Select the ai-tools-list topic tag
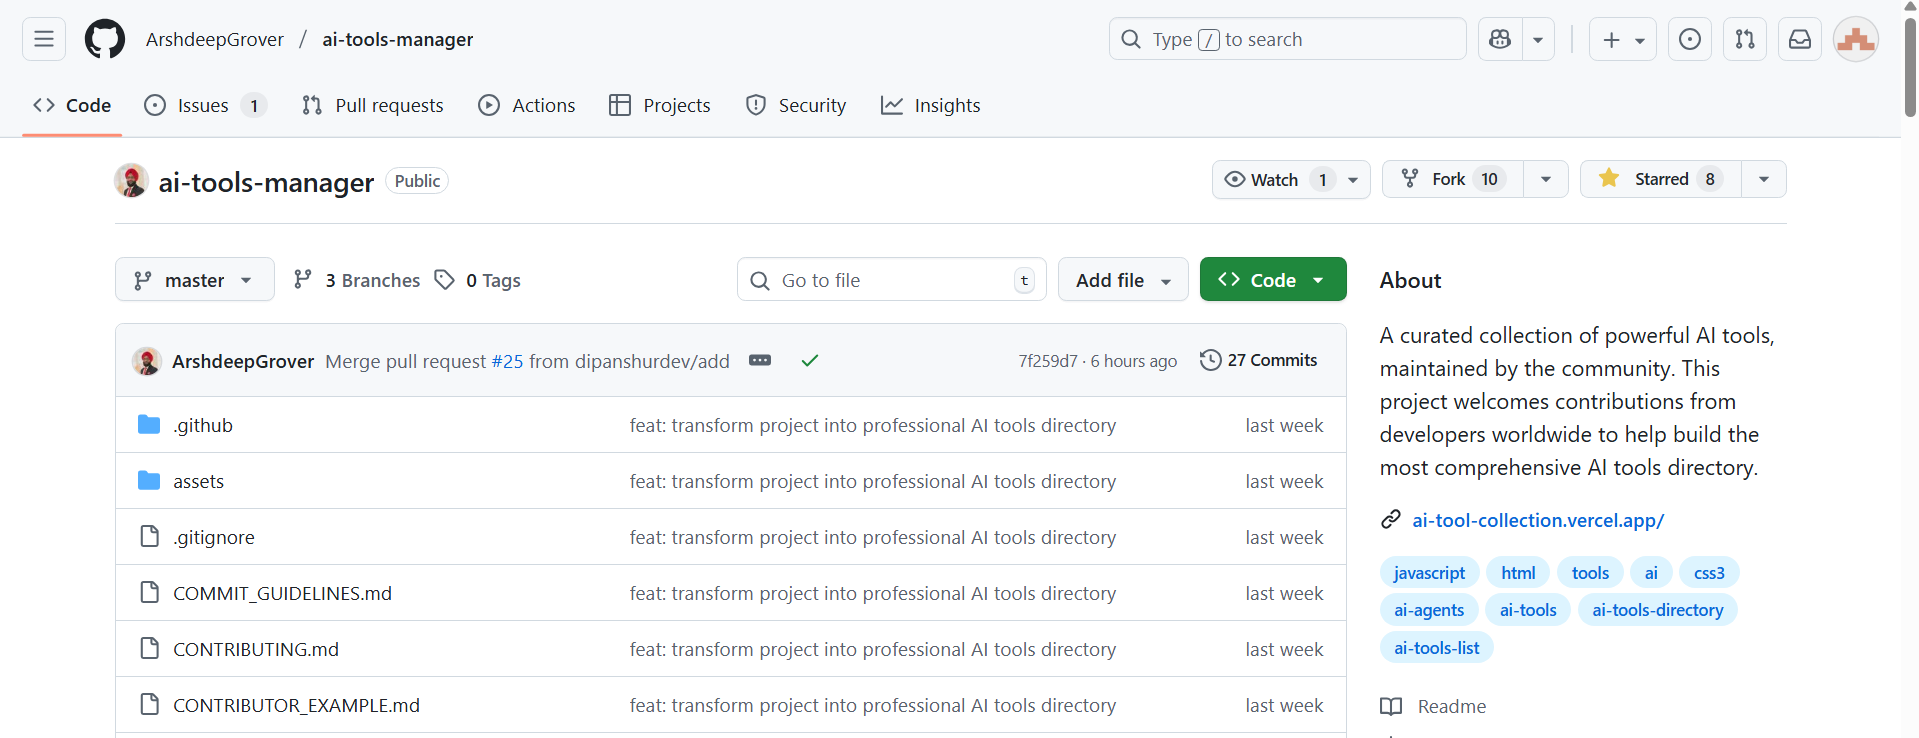Image resolution: width=1919 pixels, height=738 pixels. click(x=1437, y=648)
